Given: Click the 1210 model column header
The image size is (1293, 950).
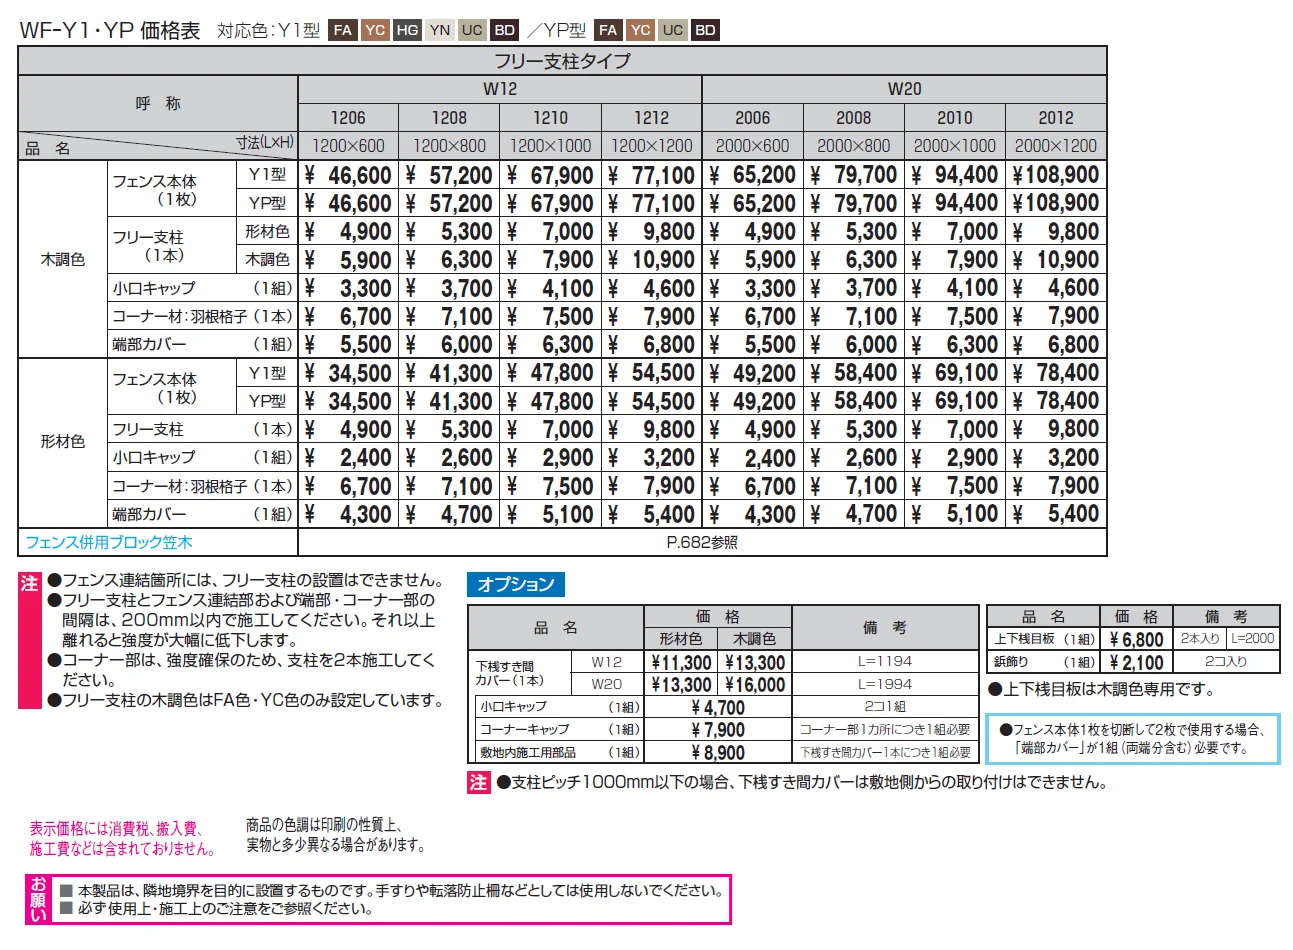Looking at the screenshot, I should (x=550, y=117).
